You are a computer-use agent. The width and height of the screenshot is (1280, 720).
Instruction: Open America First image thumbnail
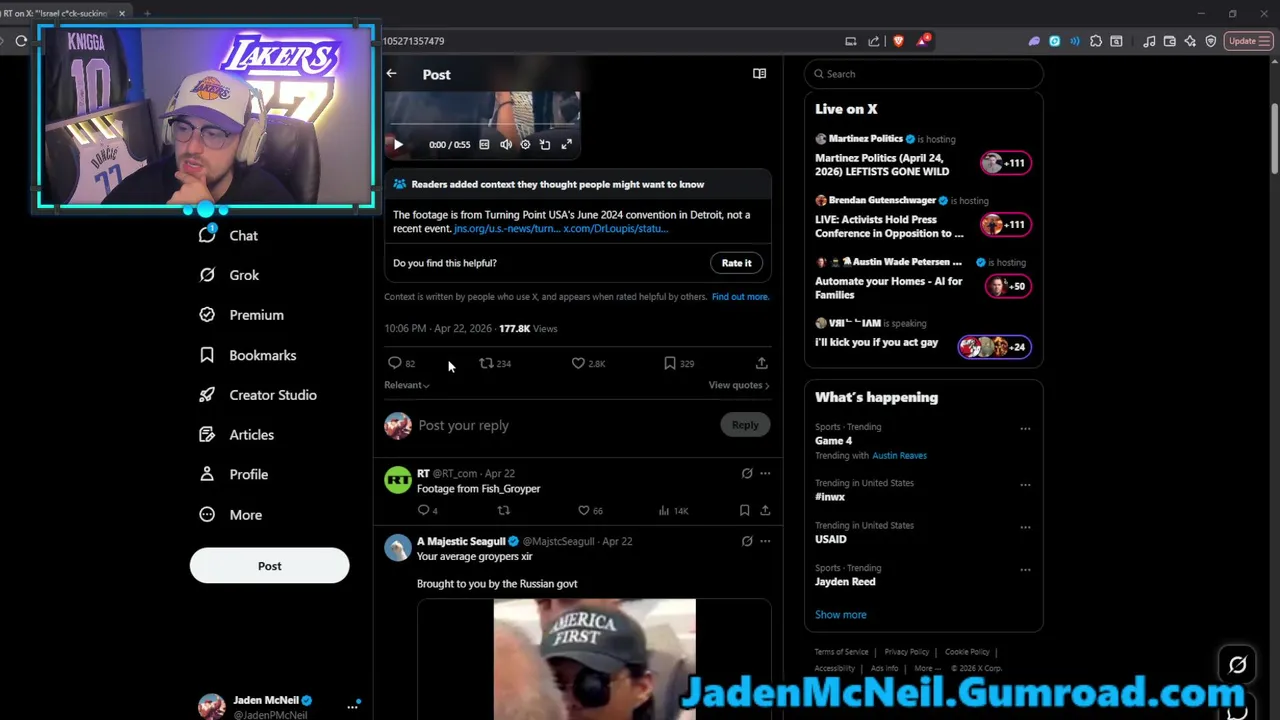point(594,659)
